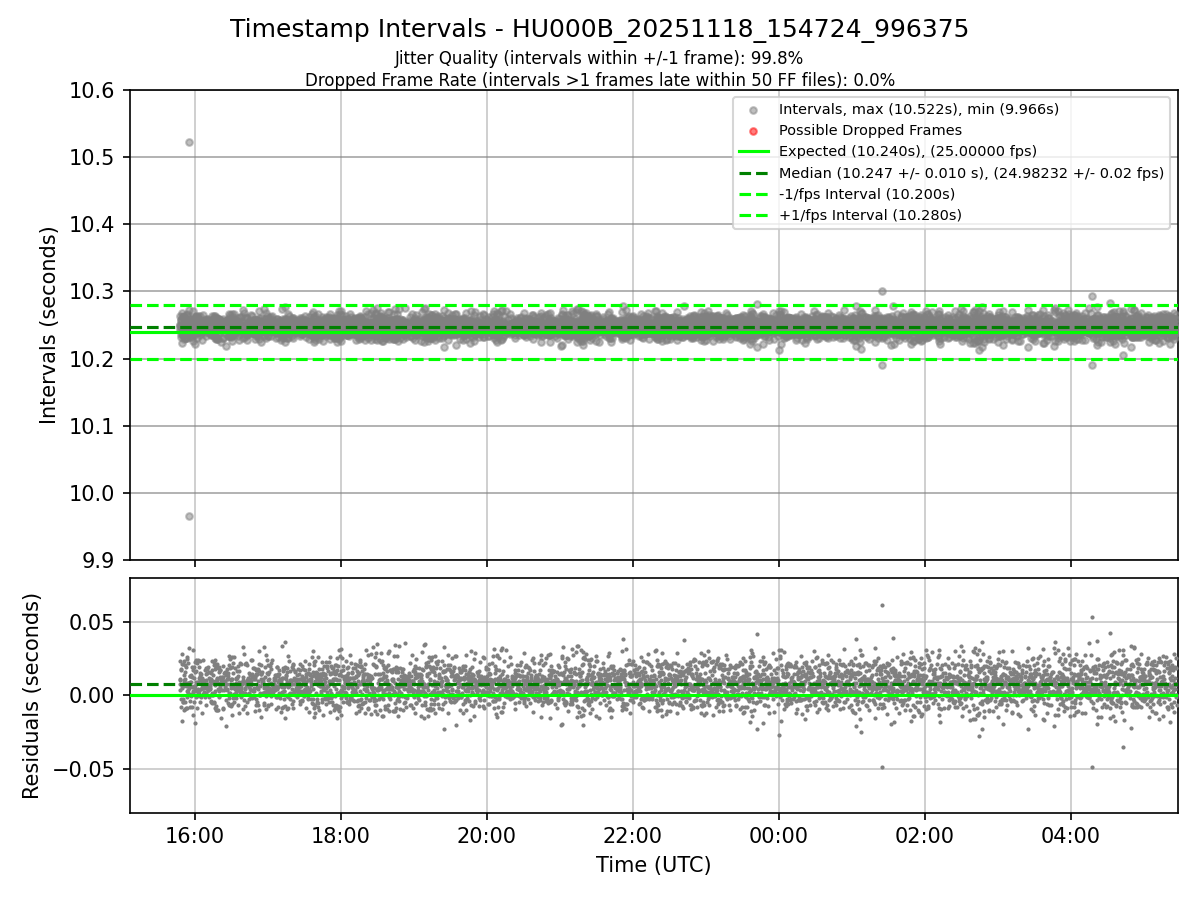Screen dimensions: 1200x900
Task: Click the 22:00 x-axis tick label
Action: pos(632,834)
